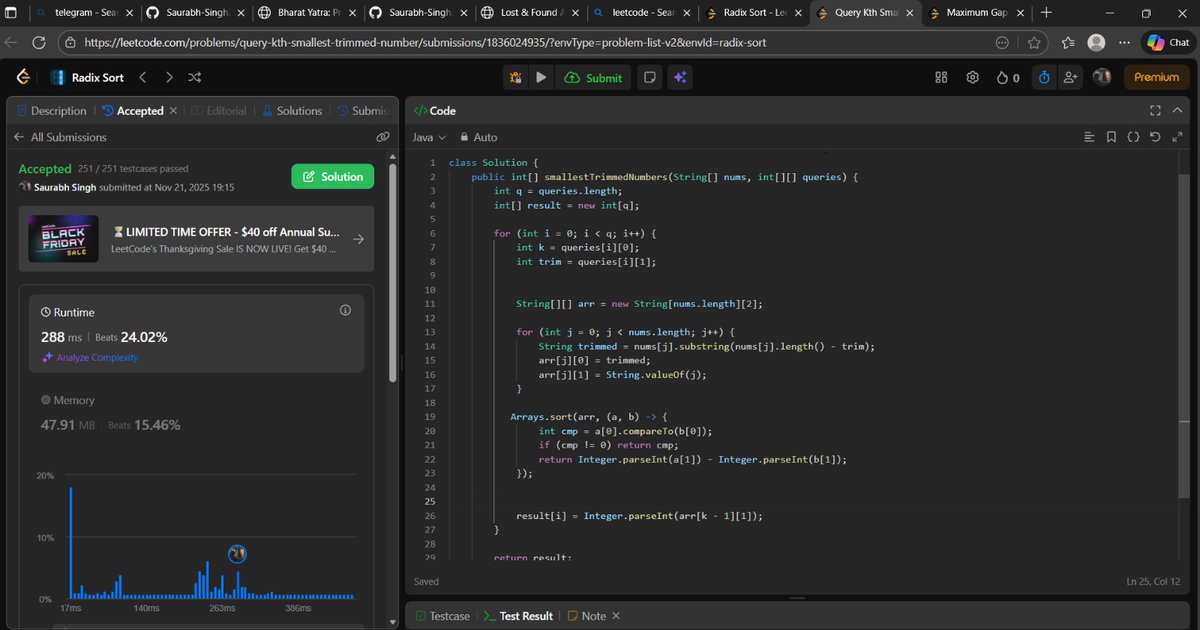Click the green Solution button
Viewport: 1200px width, 630px height.
click(333, 177)
